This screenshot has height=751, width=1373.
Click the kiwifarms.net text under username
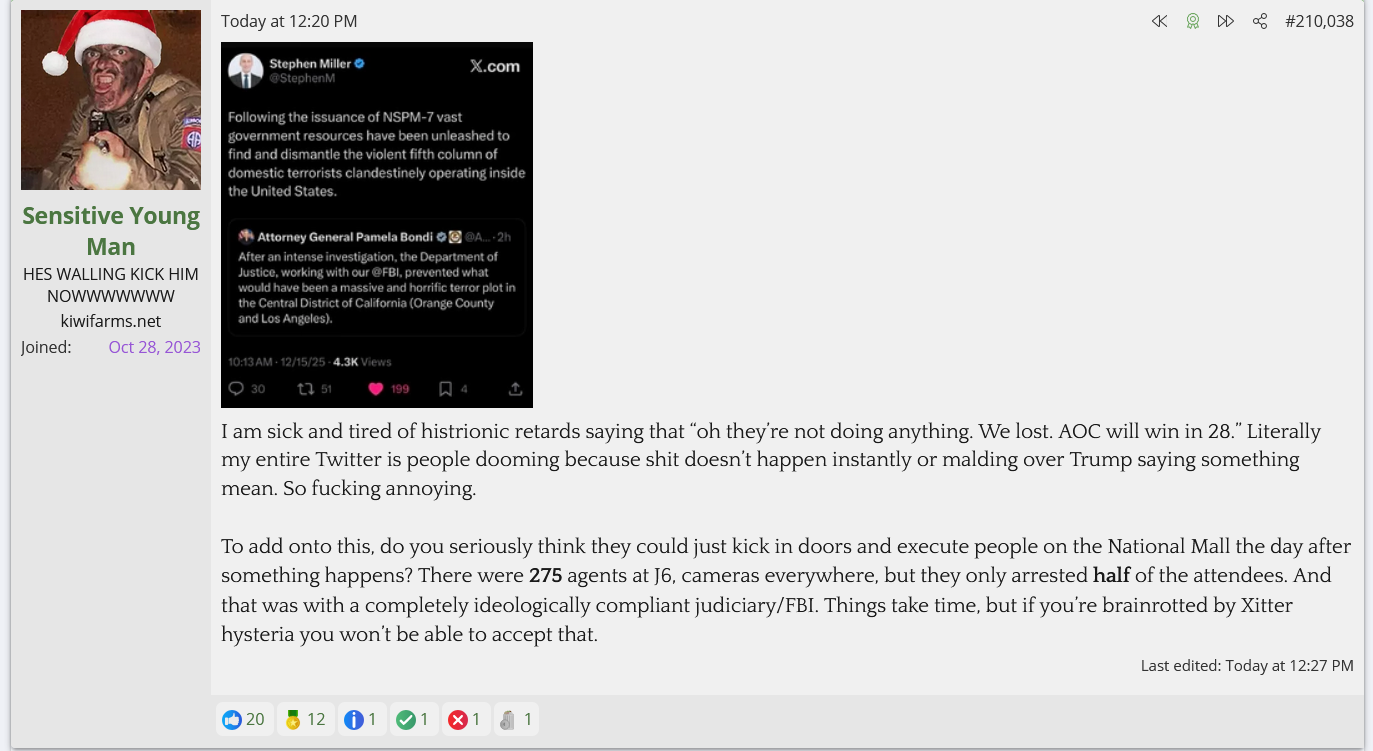(111, 321)
